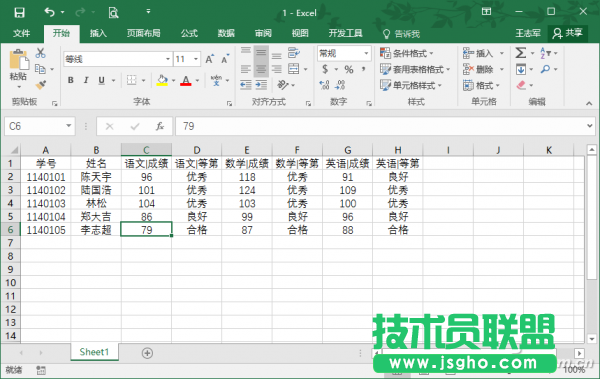600x379 pixels.
Task: Click the AutoSum sigma icon
Action: (520, 53)
